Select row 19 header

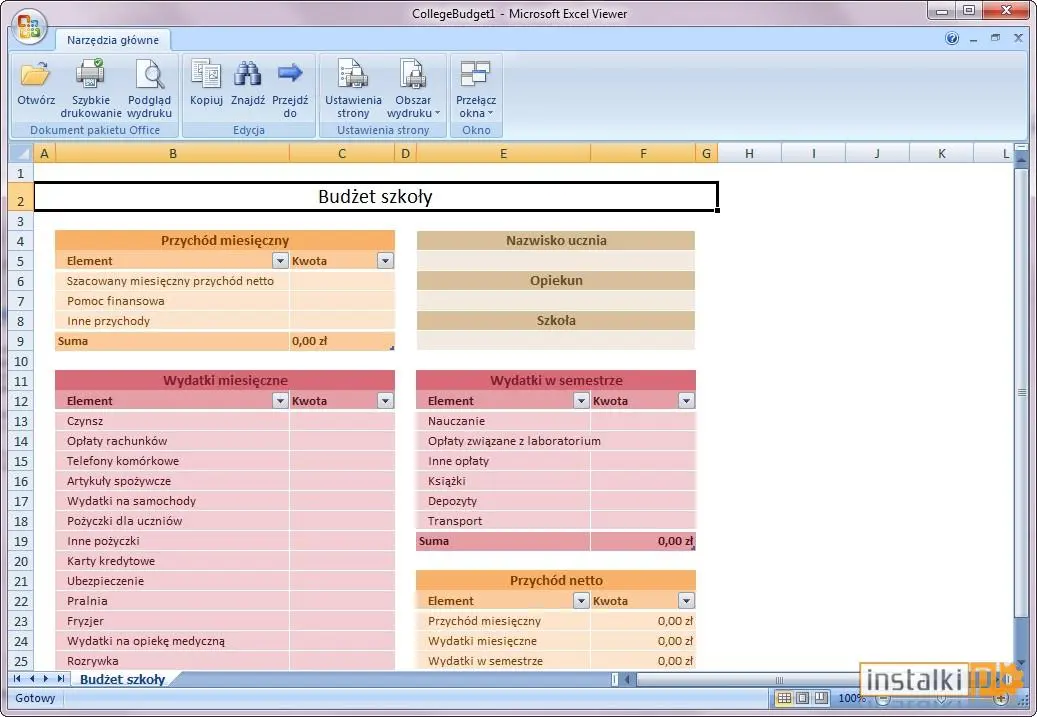[x=21, y=541]
